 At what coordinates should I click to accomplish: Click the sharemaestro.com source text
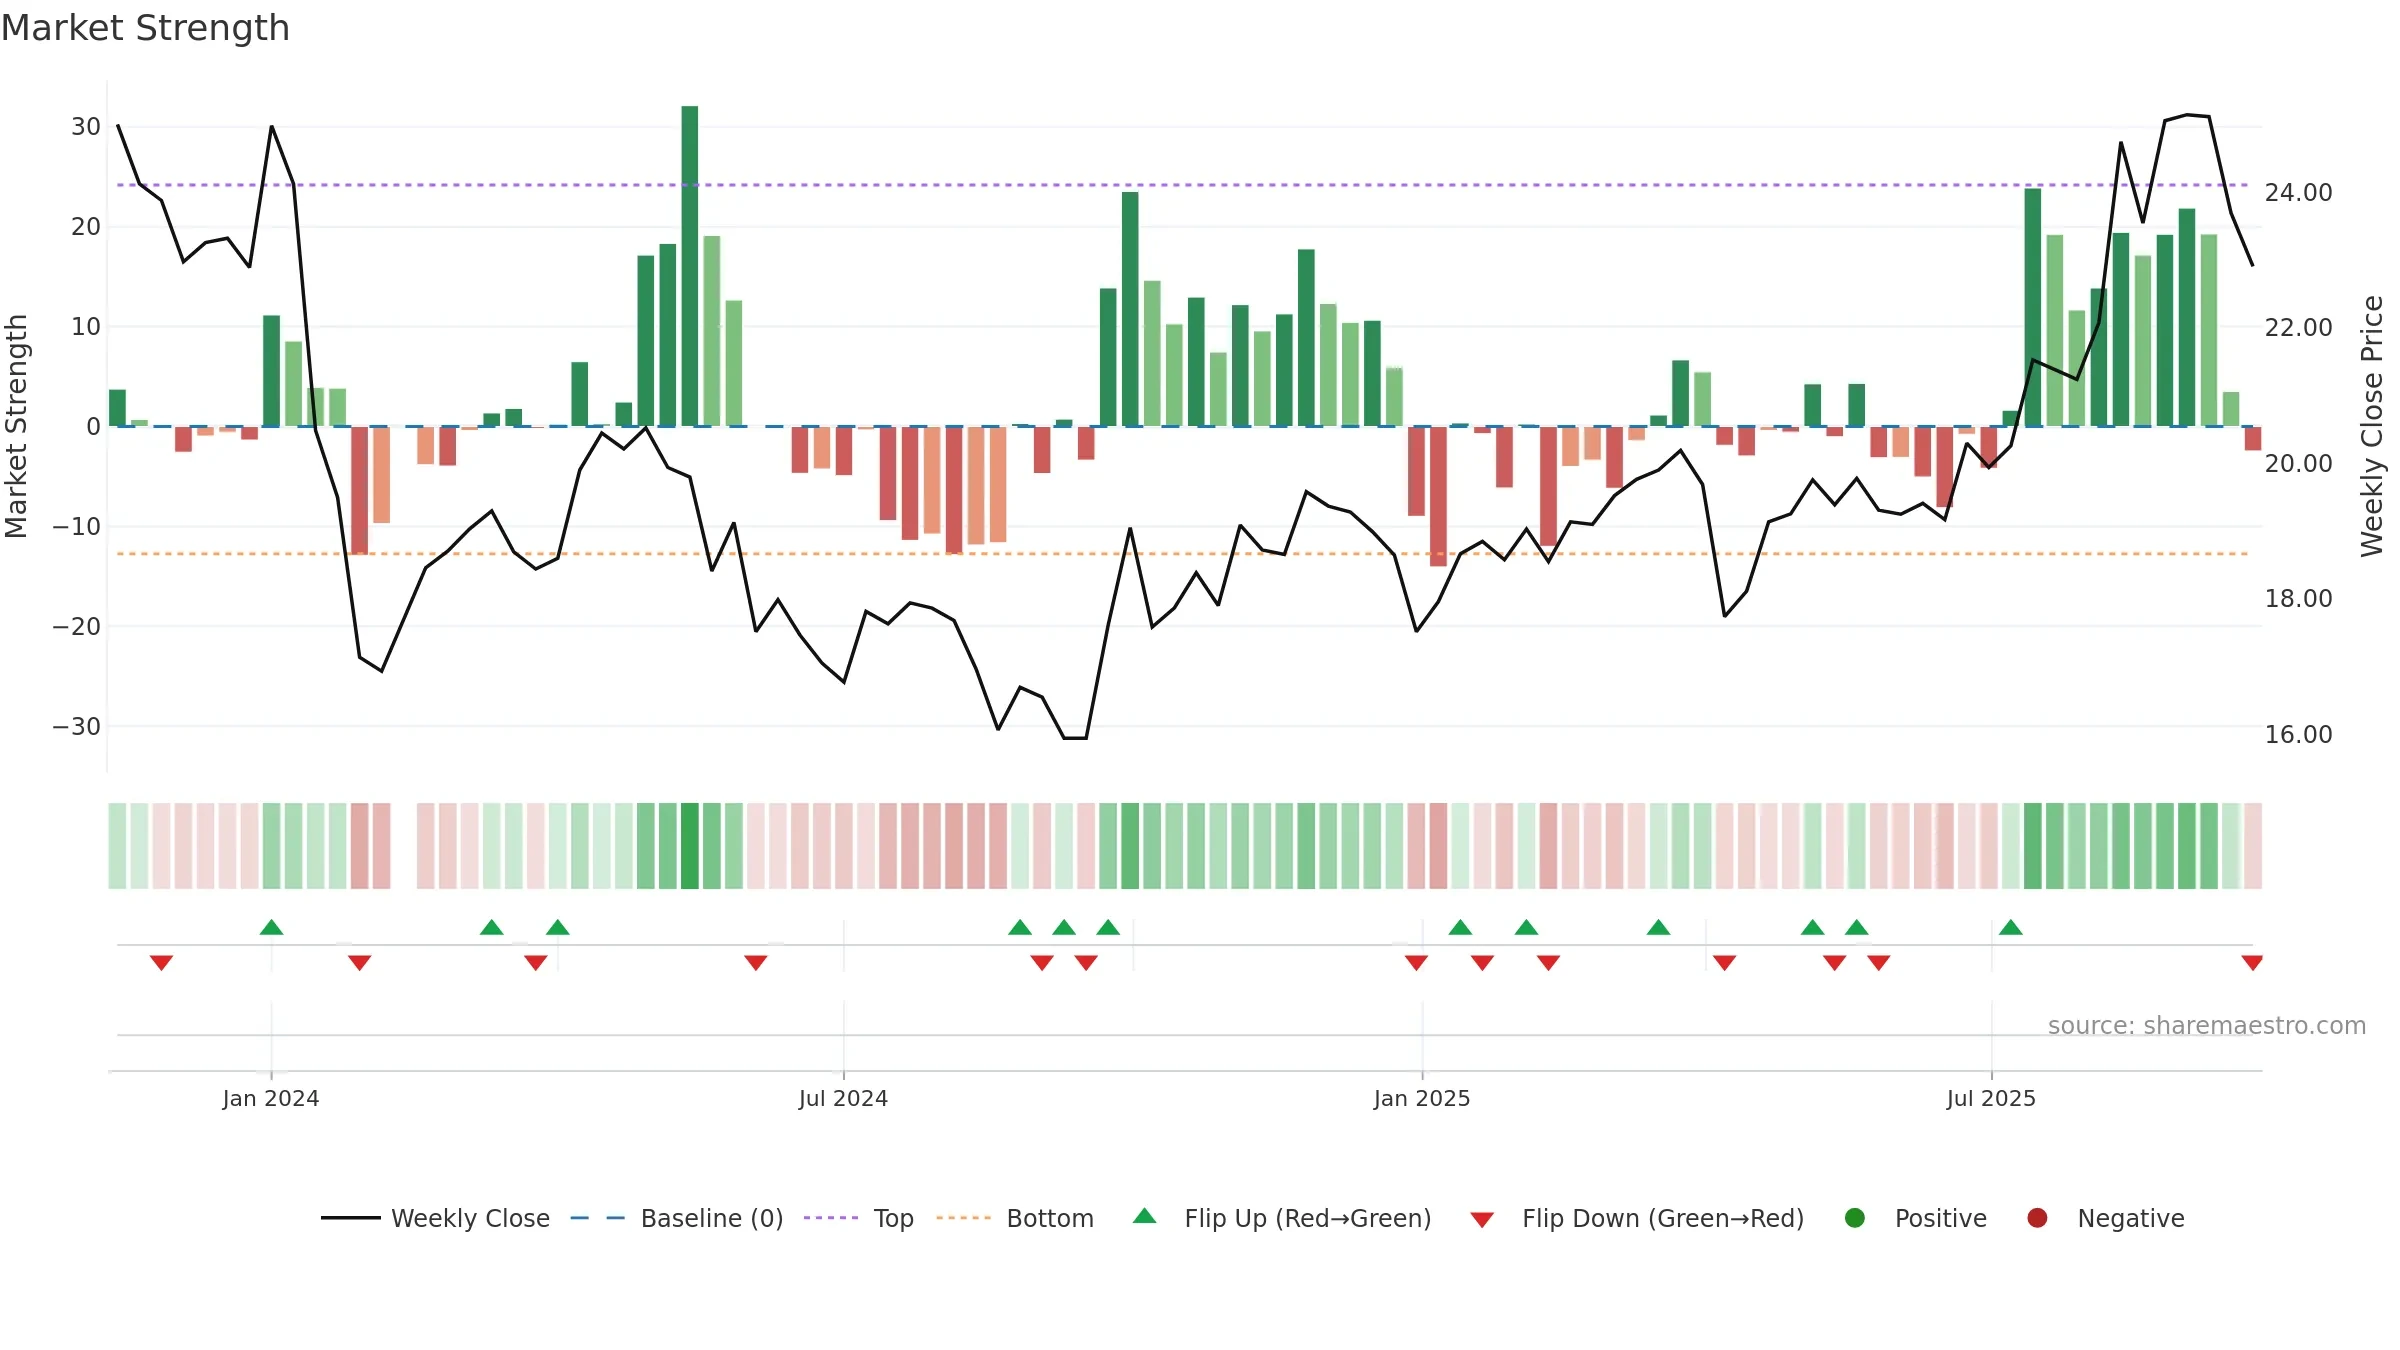click(x=2207, y=1025)
